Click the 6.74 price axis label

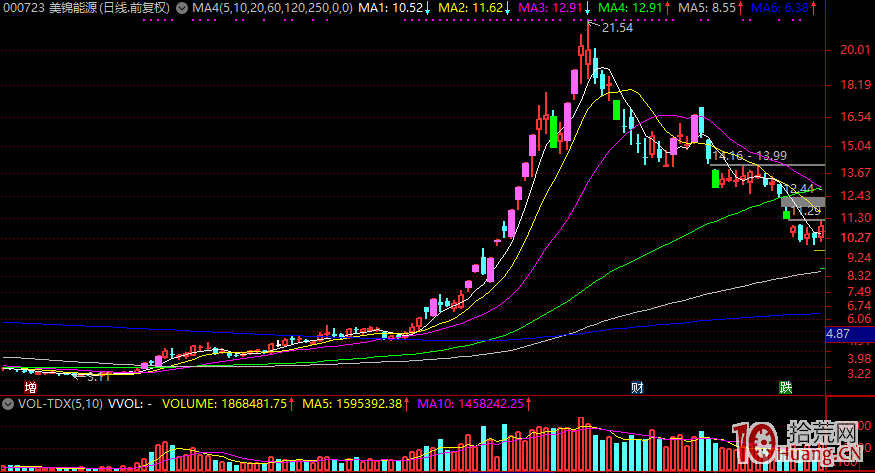click(859, 306)
